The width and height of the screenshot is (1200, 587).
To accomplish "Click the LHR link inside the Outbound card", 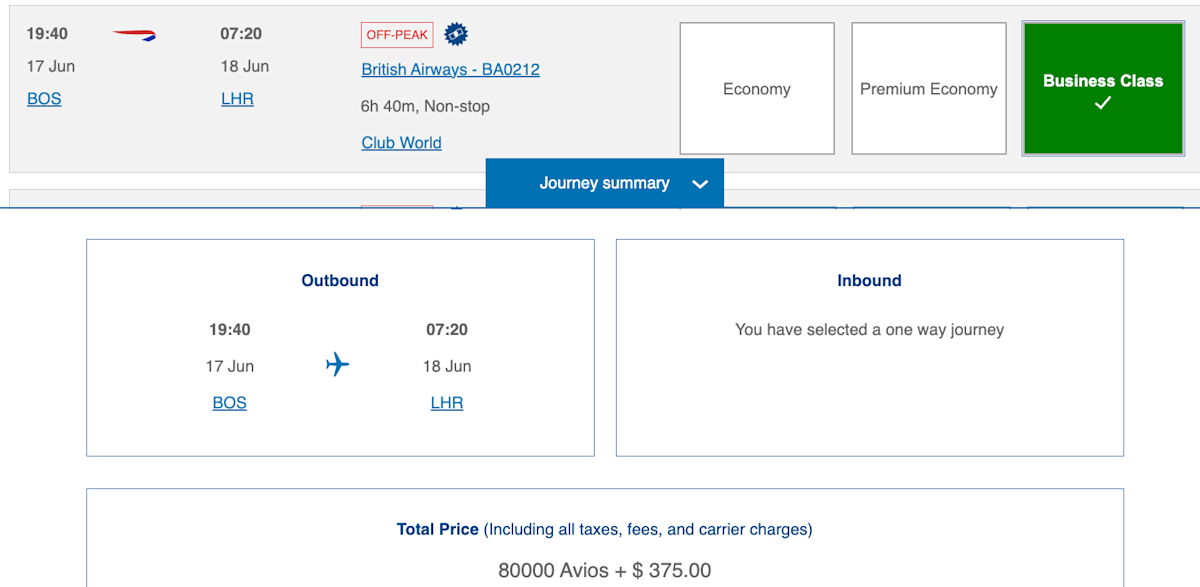I will (x=447, y=402).
